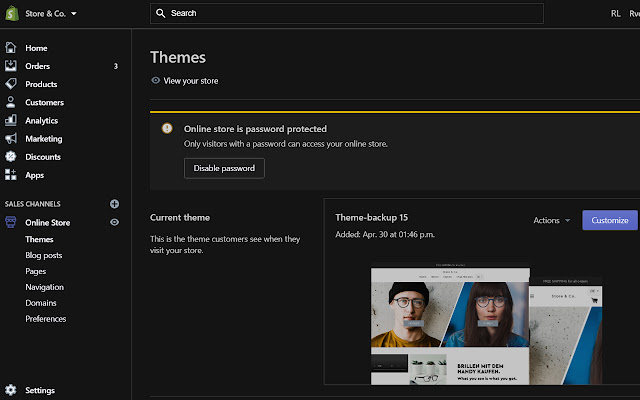Click the Settings gear icon
640x400 pixels.
pyautogui.click(x=11, y=390)
